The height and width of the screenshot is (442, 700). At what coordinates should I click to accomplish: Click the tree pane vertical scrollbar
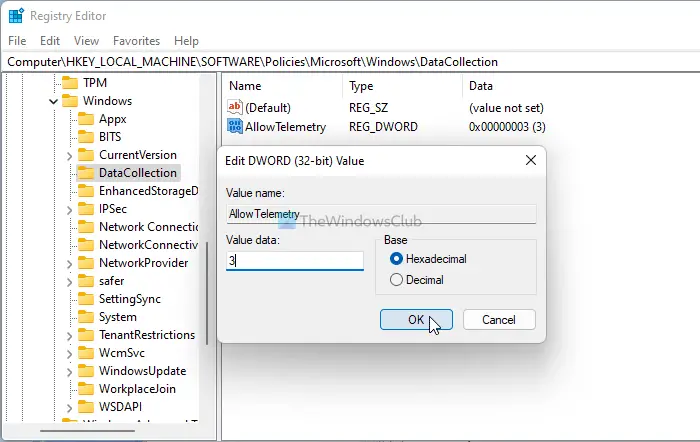pos(207,293)
